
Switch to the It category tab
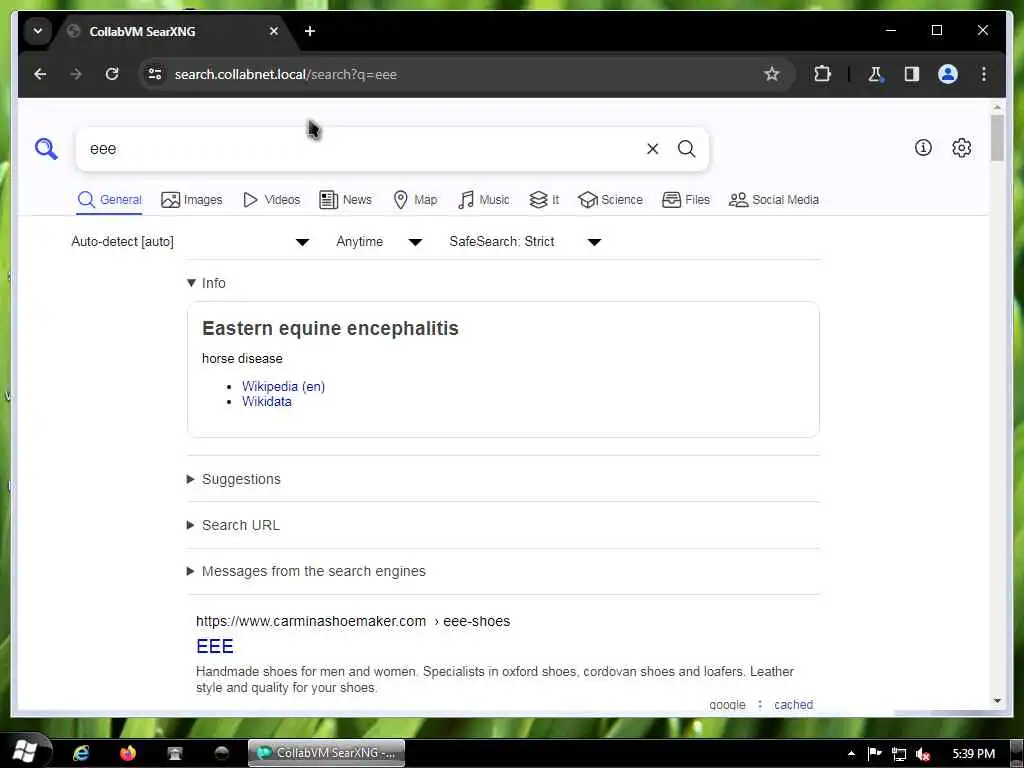tap(544, 200)
